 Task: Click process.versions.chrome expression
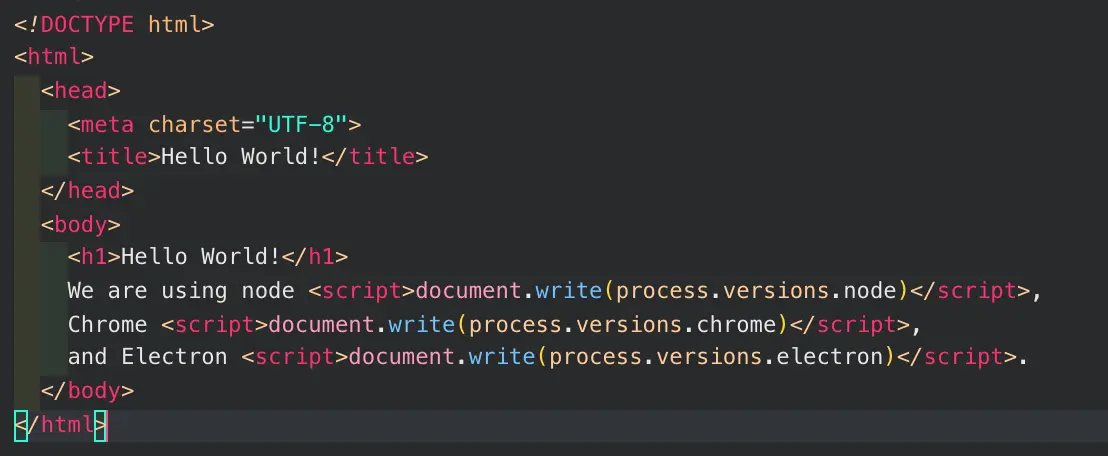click(623, 325)
